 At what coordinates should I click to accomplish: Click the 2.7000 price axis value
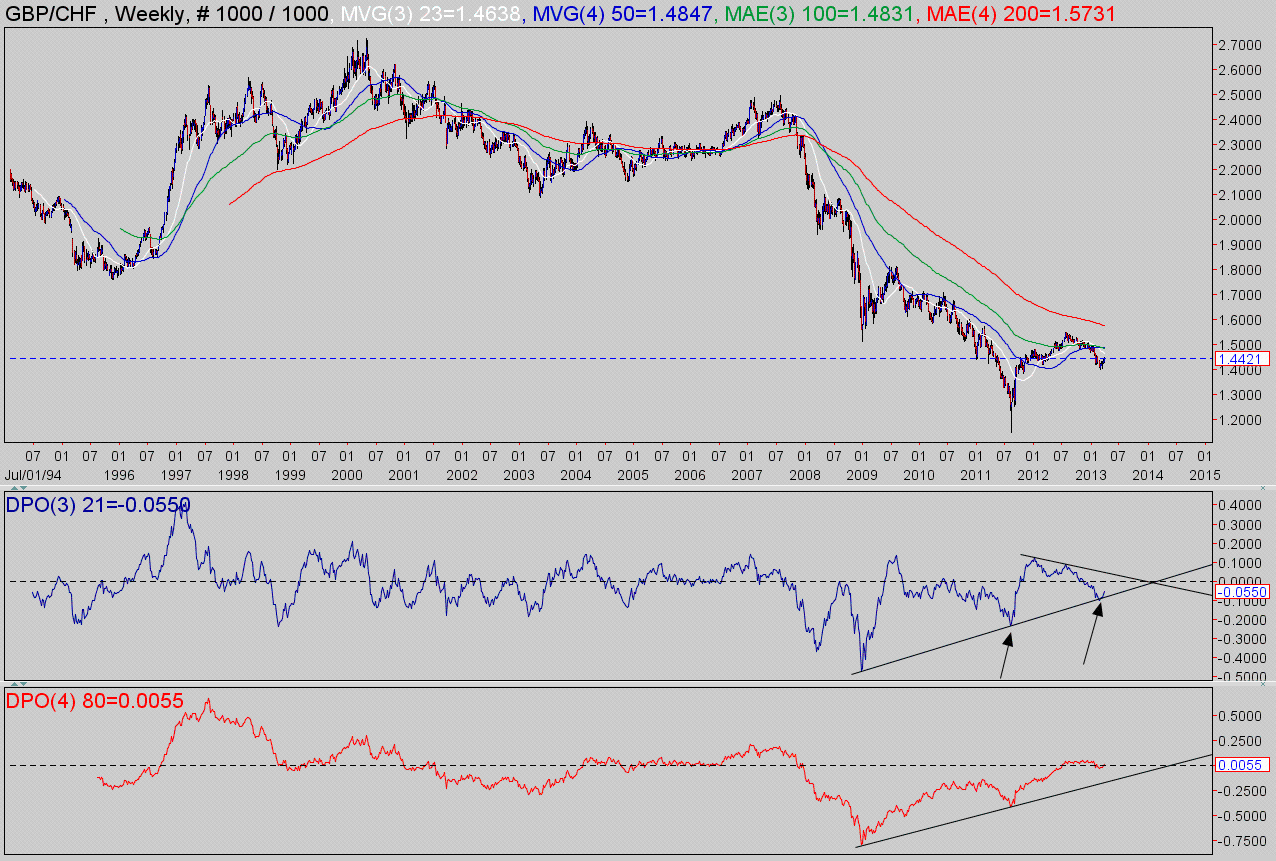click(1238, 45)
